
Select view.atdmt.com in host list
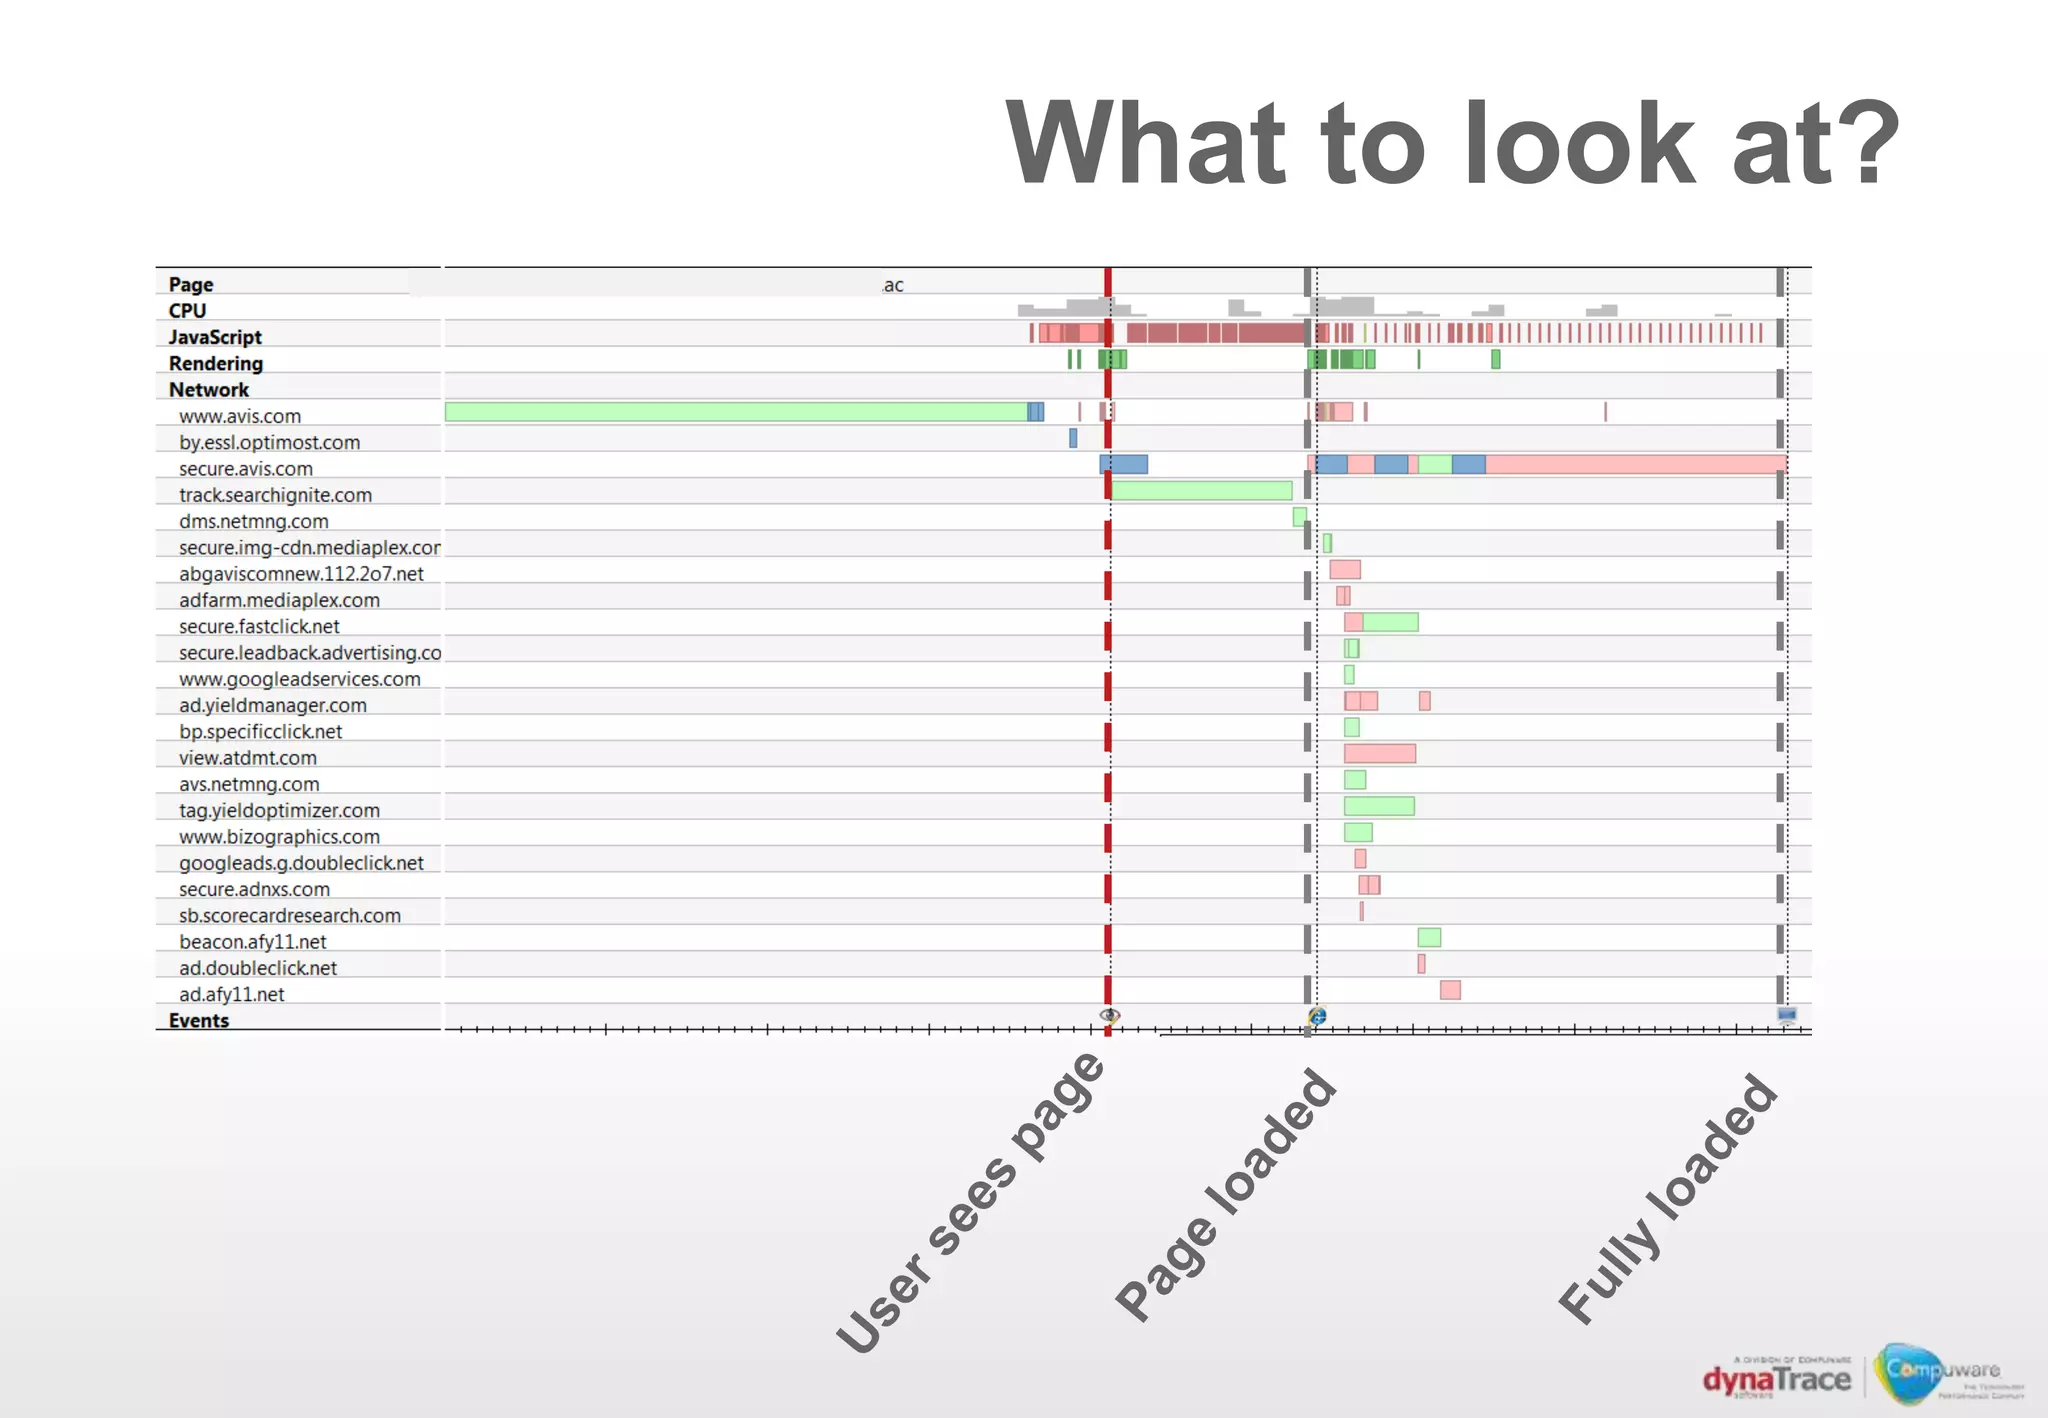pyautogui.click(x=247, y=758)
